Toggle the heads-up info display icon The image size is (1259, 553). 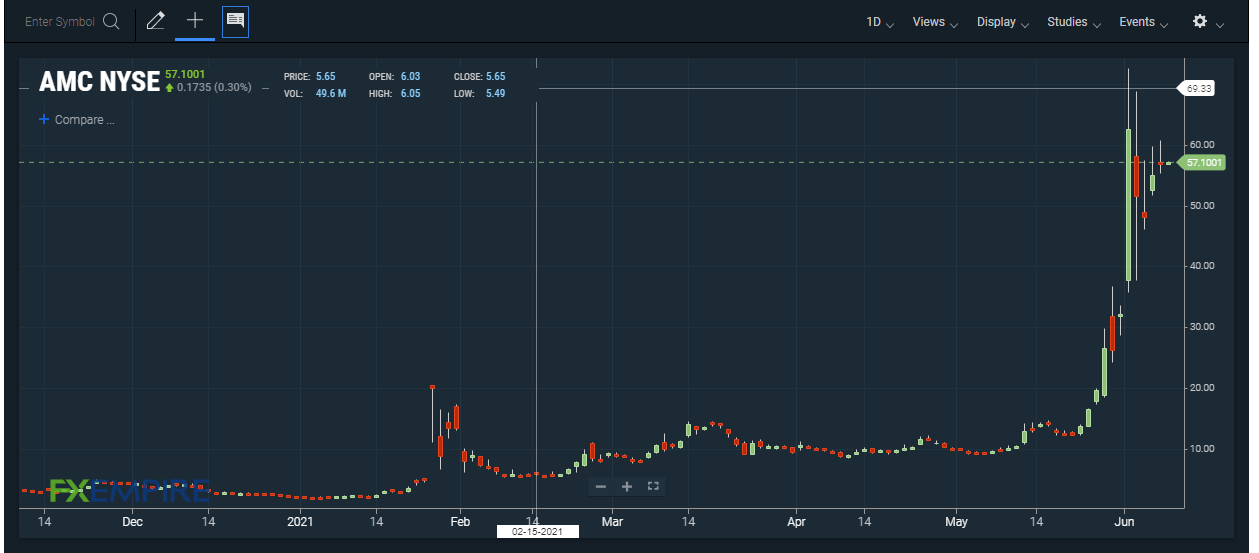[x=235, y=21]
